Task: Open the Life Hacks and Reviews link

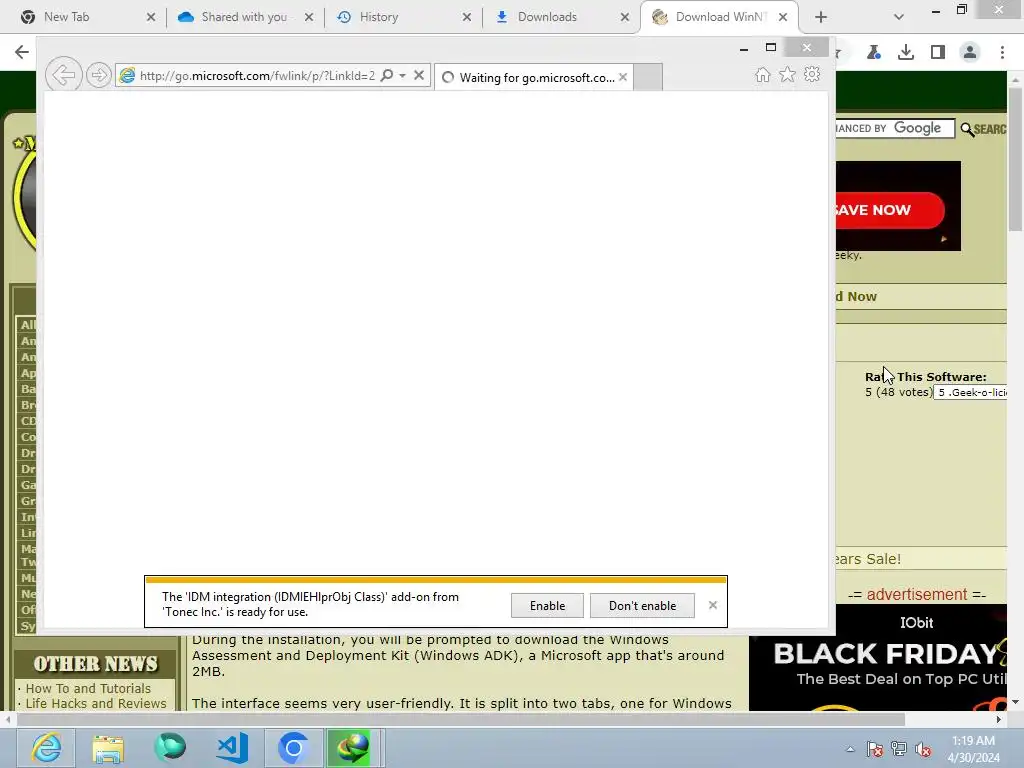Action: click(96, 703)
